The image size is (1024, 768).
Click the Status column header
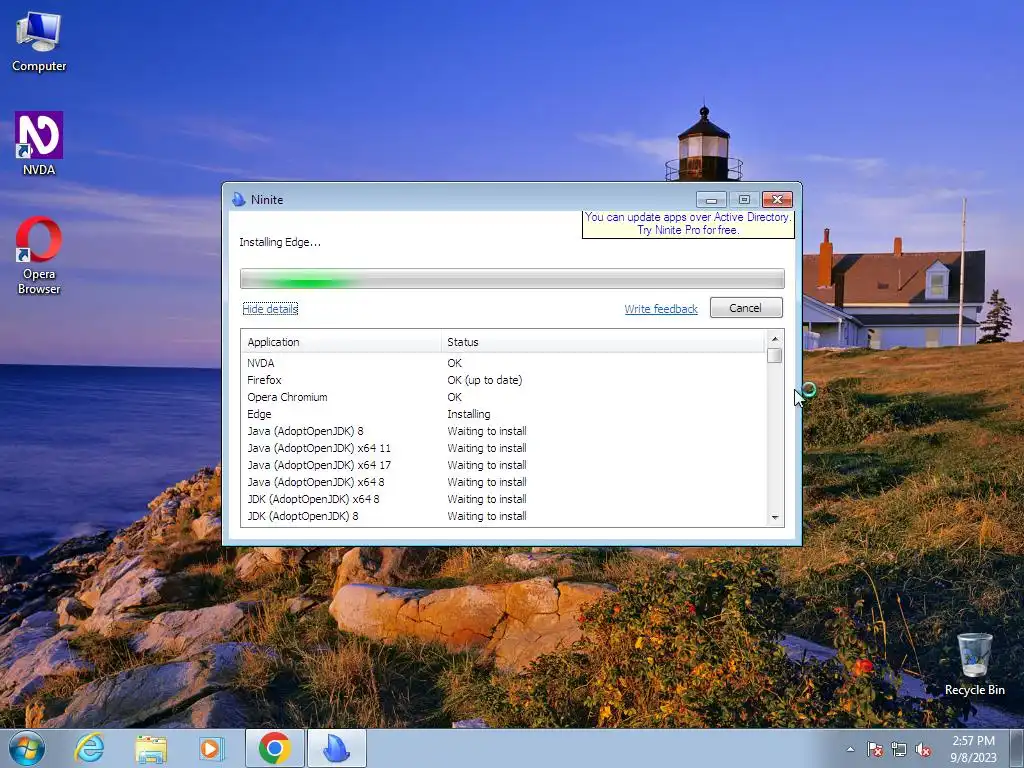[603, 342]
